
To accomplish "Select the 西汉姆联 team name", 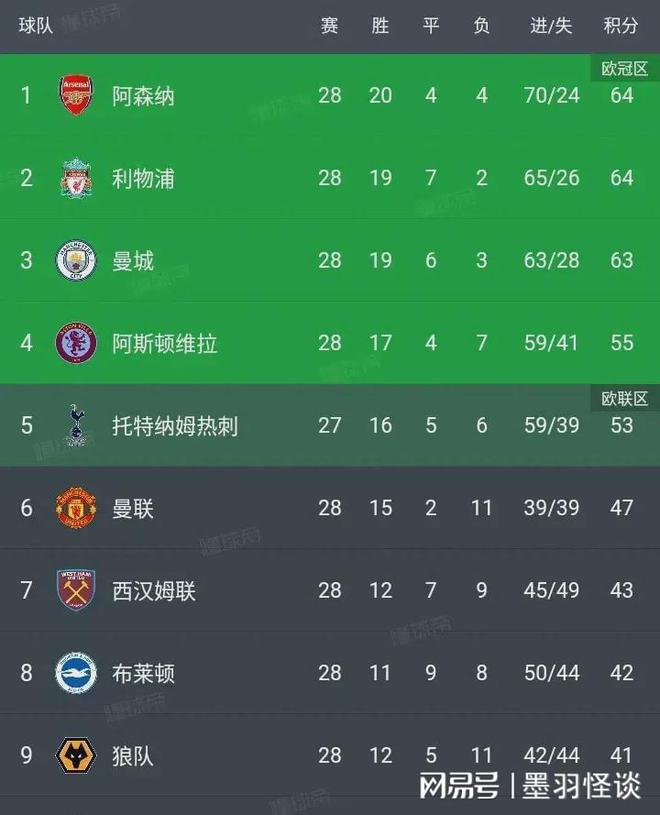I will (x=154, y=591).
